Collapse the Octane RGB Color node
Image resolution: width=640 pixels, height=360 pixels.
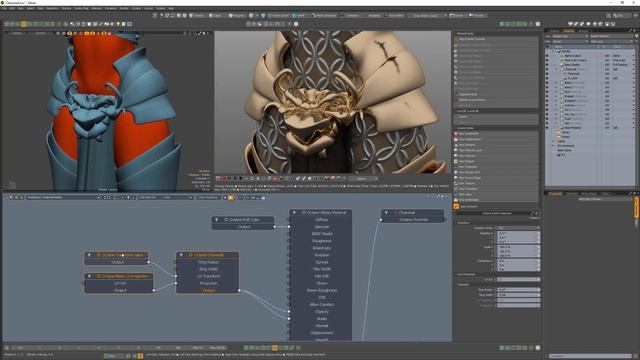coord(217,220)
